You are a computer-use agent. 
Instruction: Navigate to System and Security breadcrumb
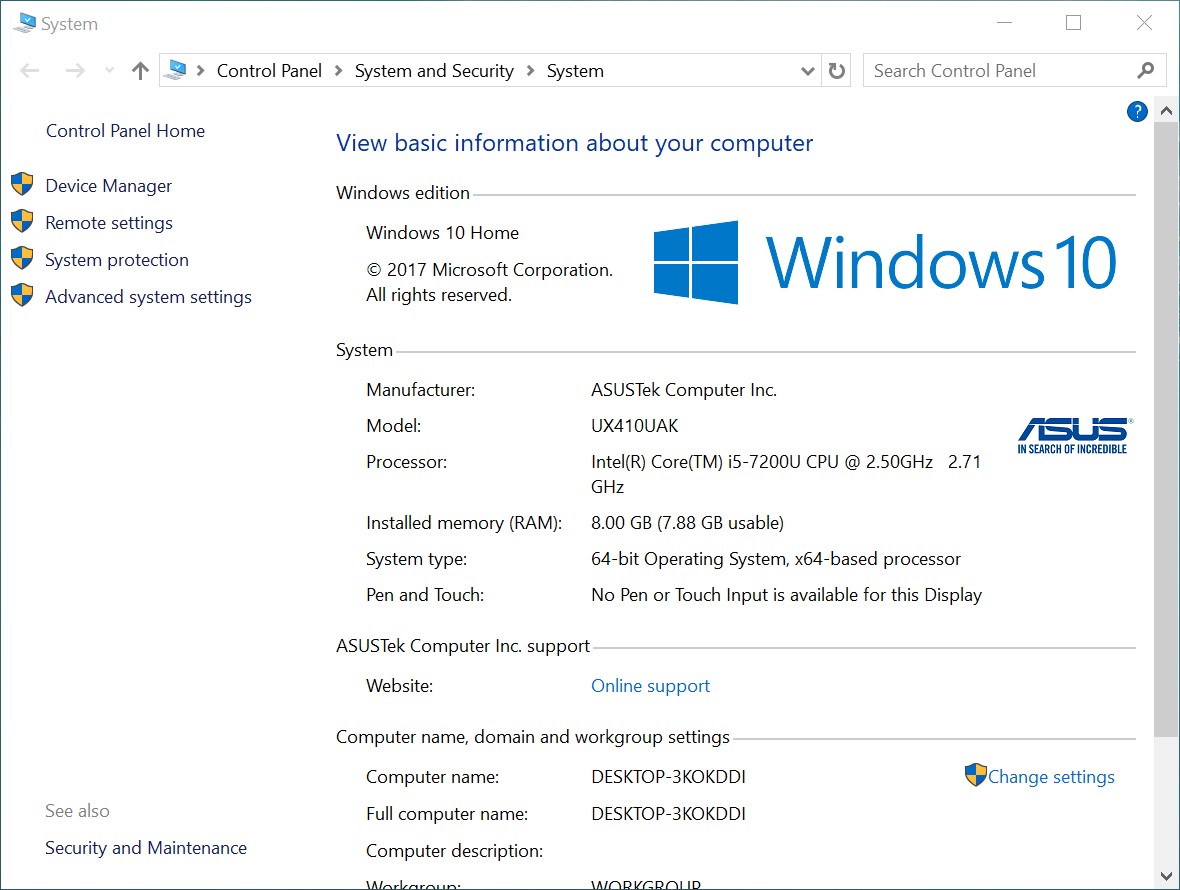tap(434, 70)
